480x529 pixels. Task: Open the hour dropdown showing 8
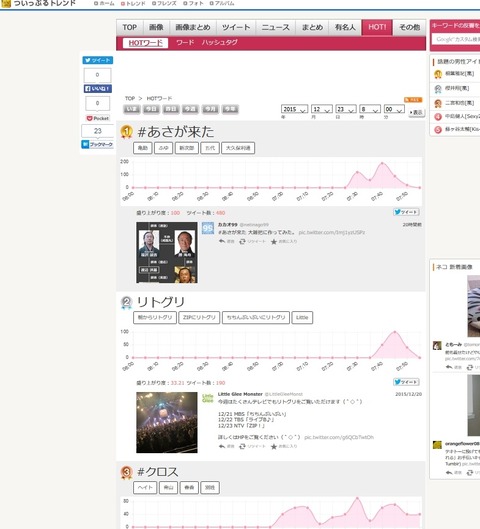(x=370, y=109)
